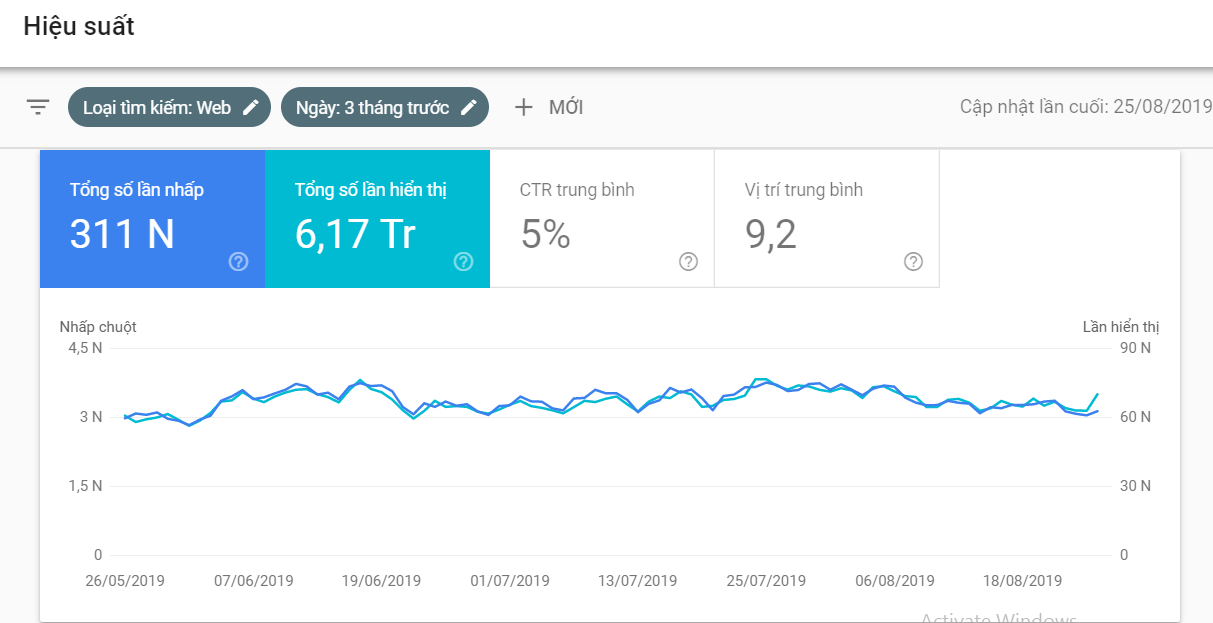This screenshot has height=623, width=1213.
Task: Open the Ngày: 3 tháng trước filter
Action: (x=372, y=107)
